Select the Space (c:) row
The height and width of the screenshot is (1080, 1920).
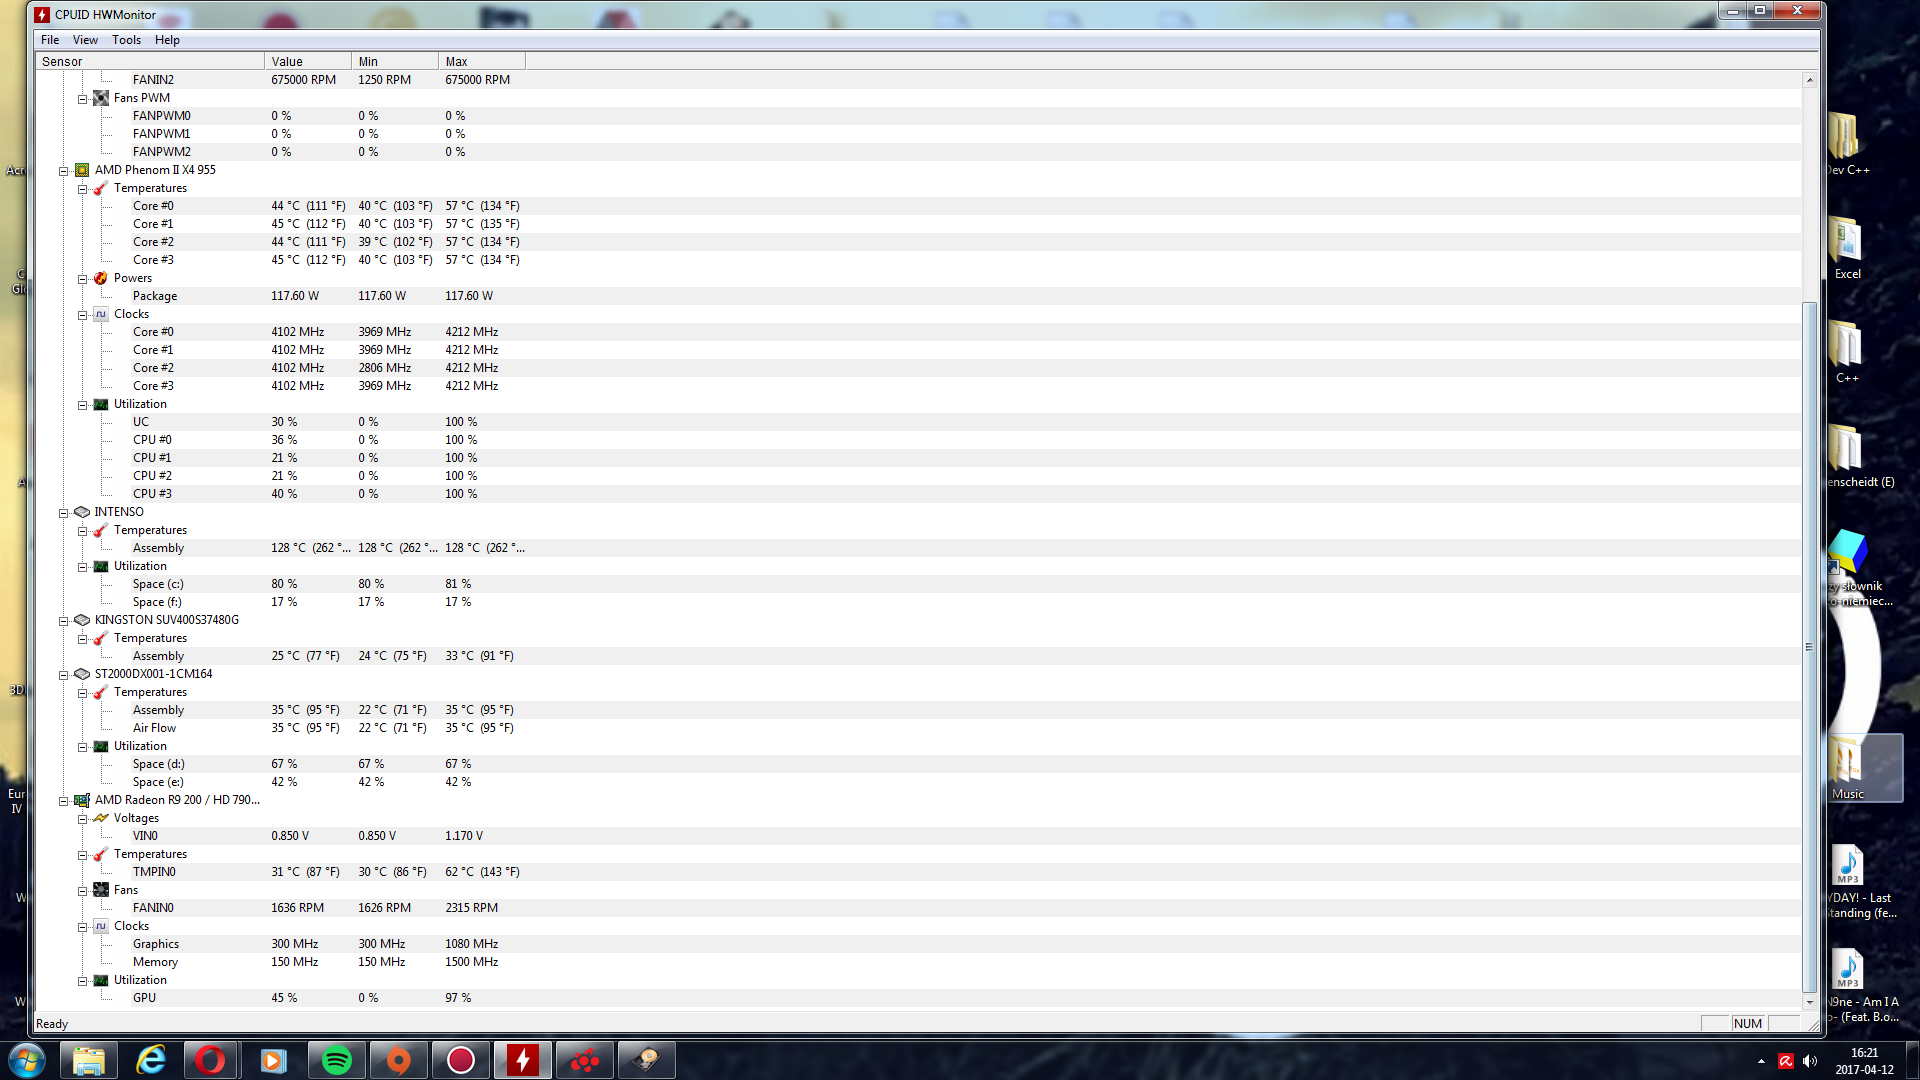(x=918, y=584)
